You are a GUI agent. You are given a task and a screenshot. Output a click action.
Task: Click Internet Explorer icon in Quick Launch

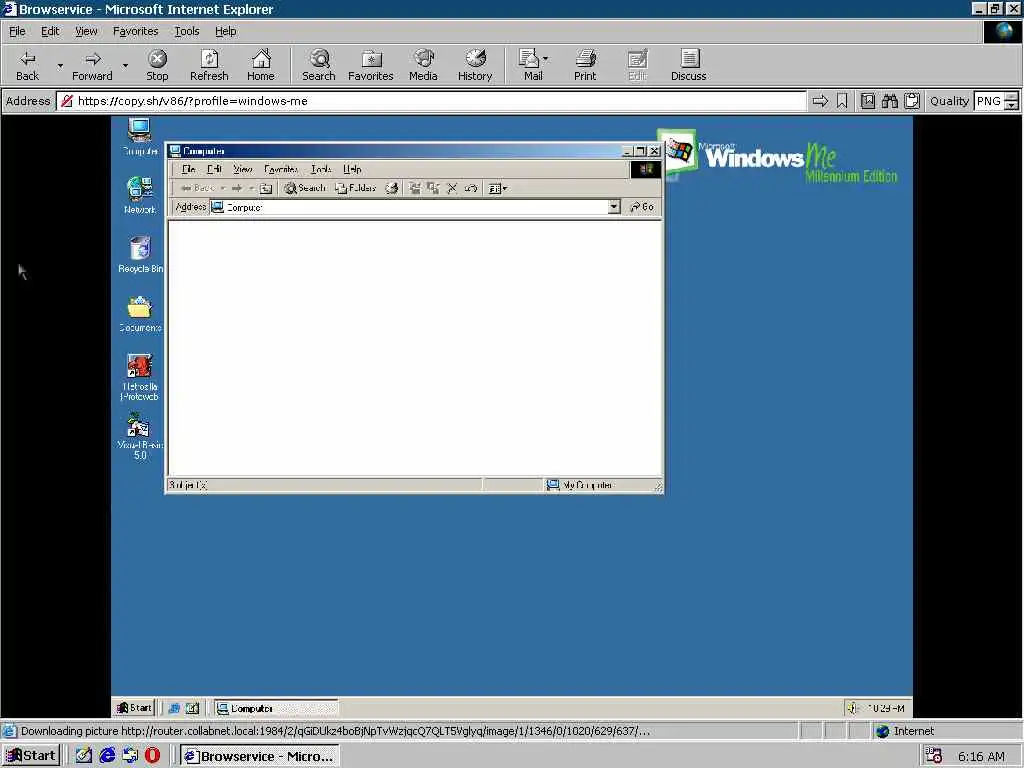pos(107,756)
